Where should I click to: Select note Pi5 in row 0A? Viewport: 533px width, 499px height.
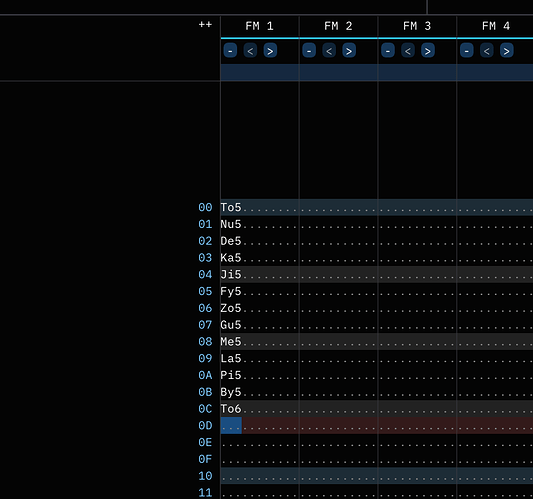tap(231, 375)
